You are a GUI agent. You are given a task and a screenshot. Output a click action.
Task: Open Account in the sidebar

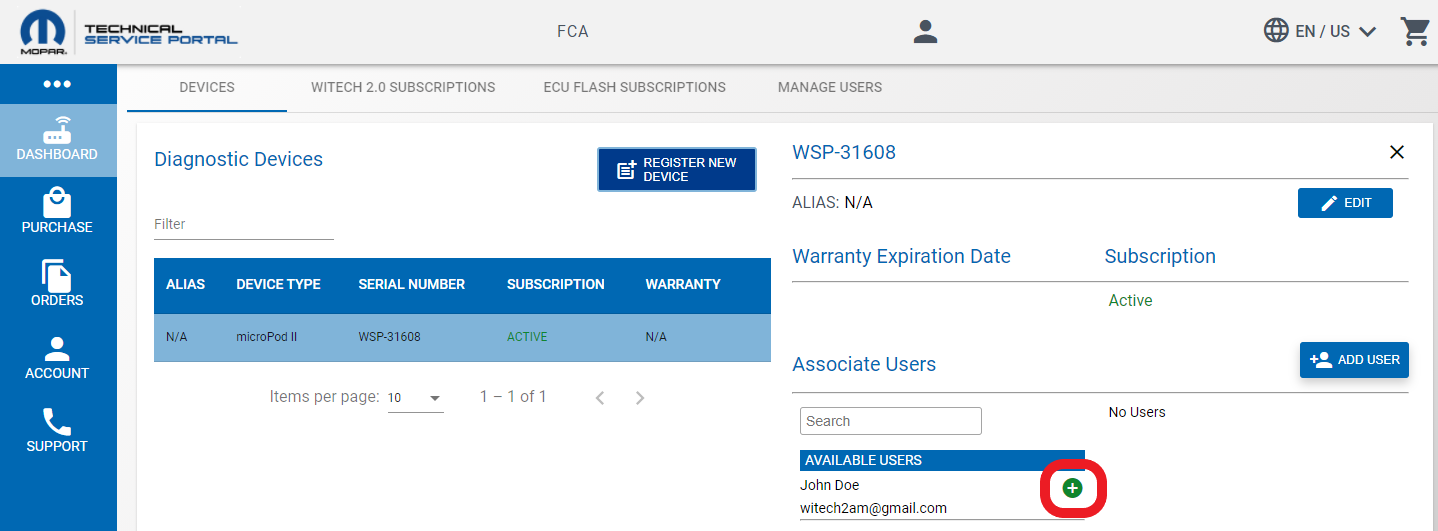coord(57,359)
